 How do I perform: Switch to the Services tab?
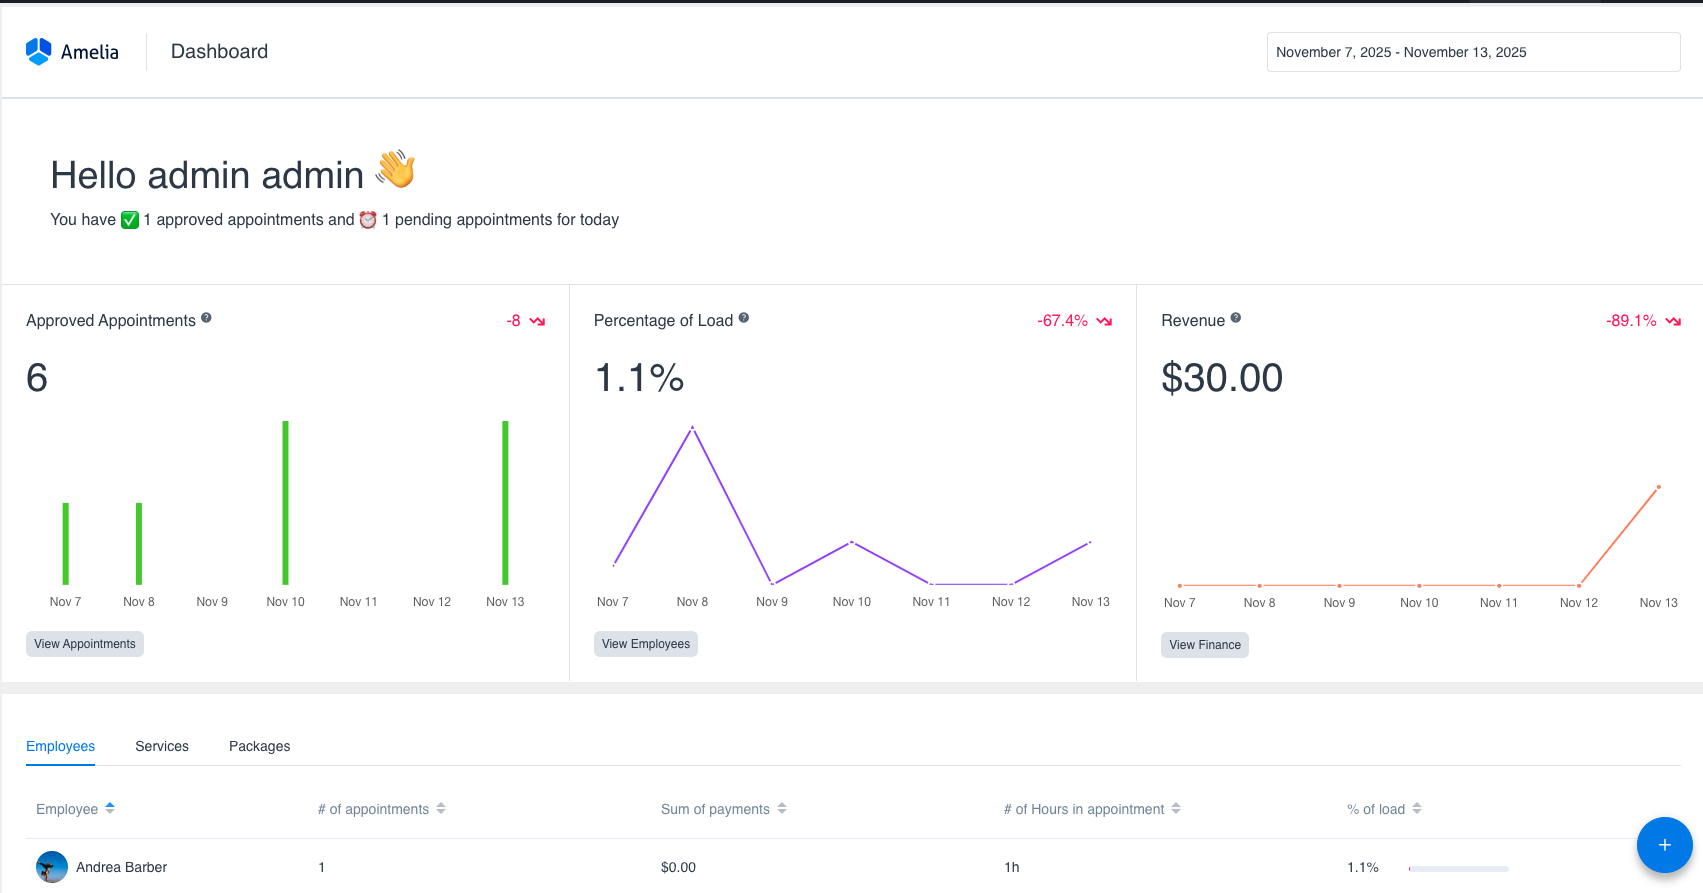click(162, 746)
